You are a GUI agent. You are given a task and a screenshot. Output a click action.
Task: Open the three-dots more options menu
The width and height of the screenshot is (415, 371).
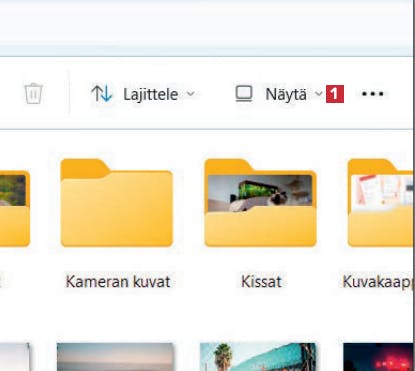373,94
